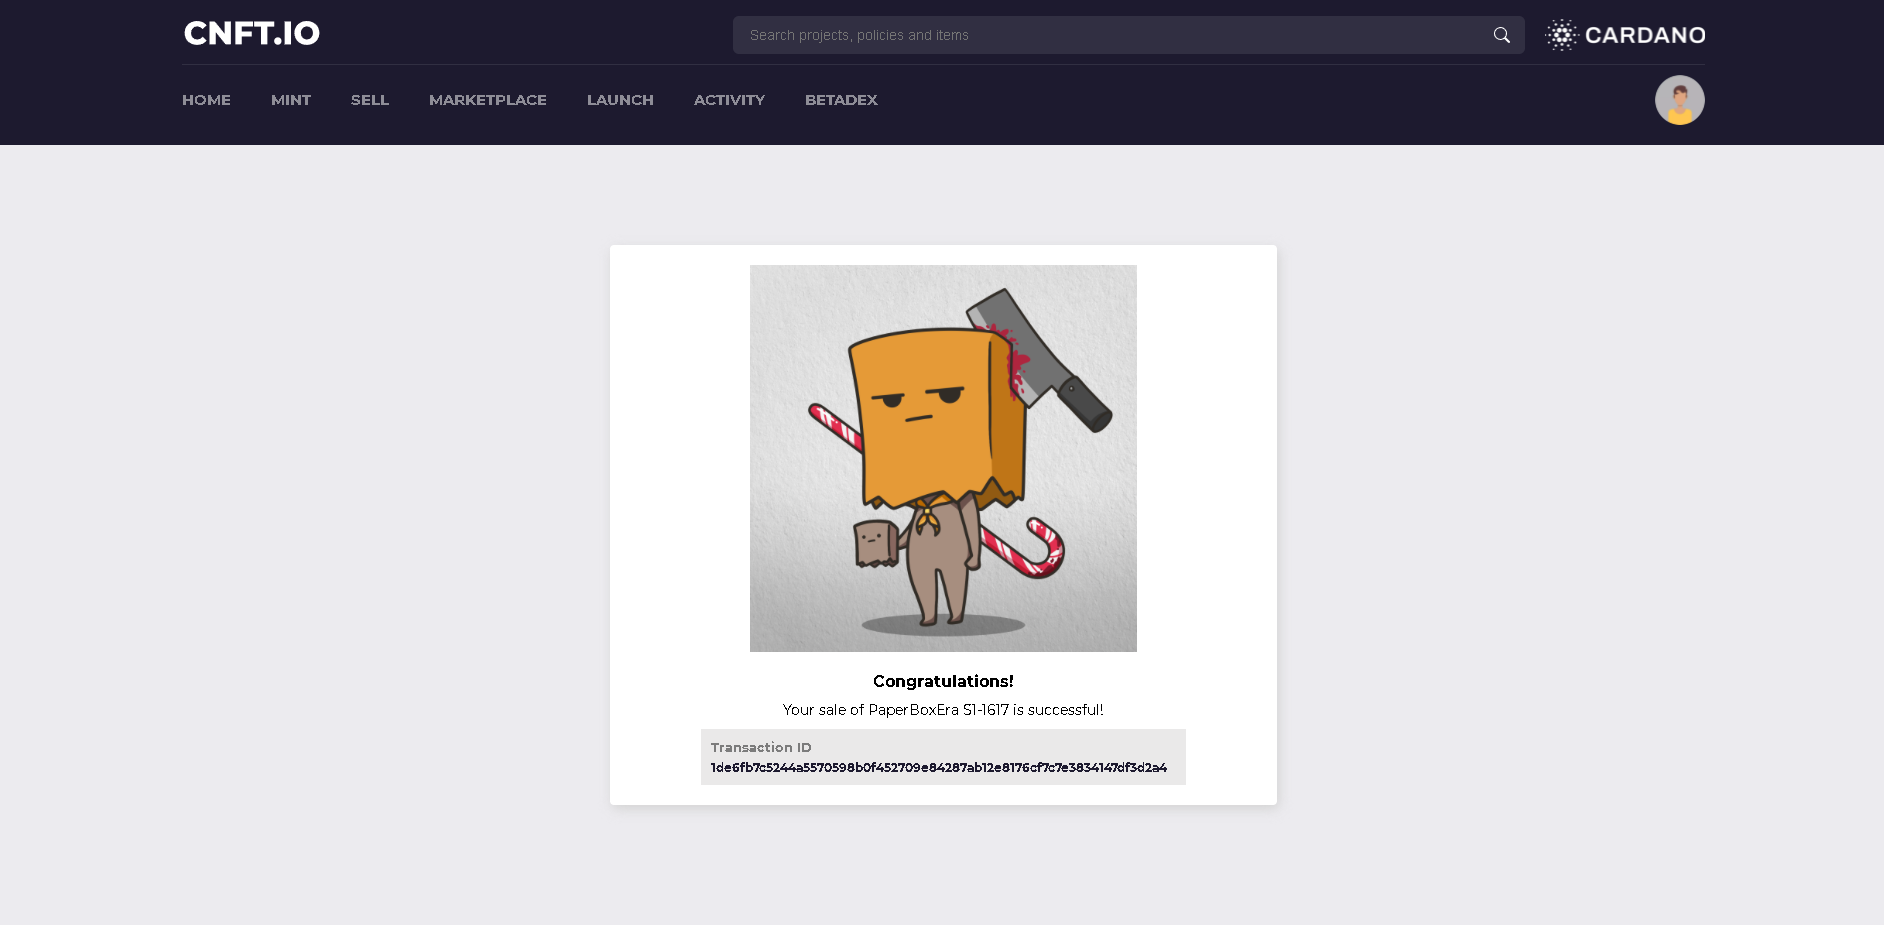Open the MARKETPLACE tab

click(x=487, y=100)
